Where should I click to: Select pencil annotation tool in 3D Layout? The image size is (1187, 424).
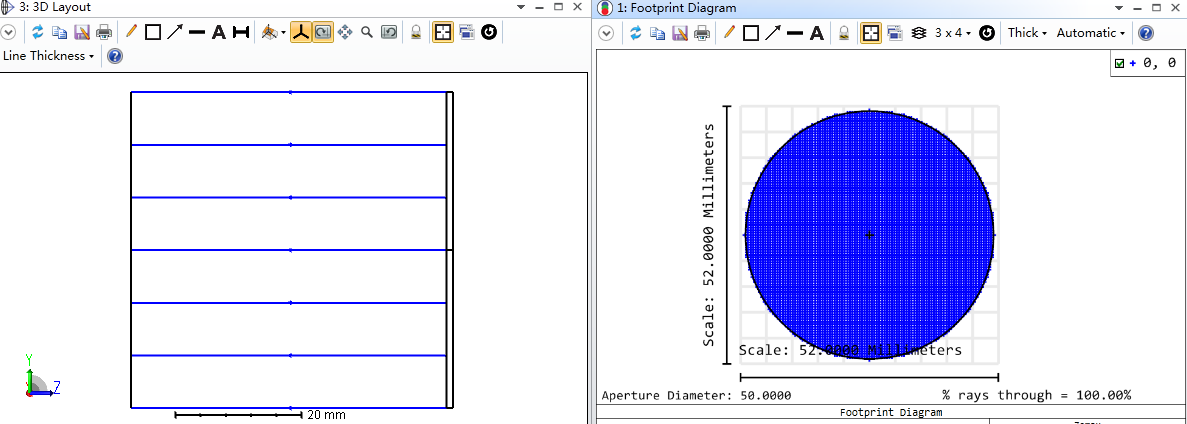[x=131, y=32]
